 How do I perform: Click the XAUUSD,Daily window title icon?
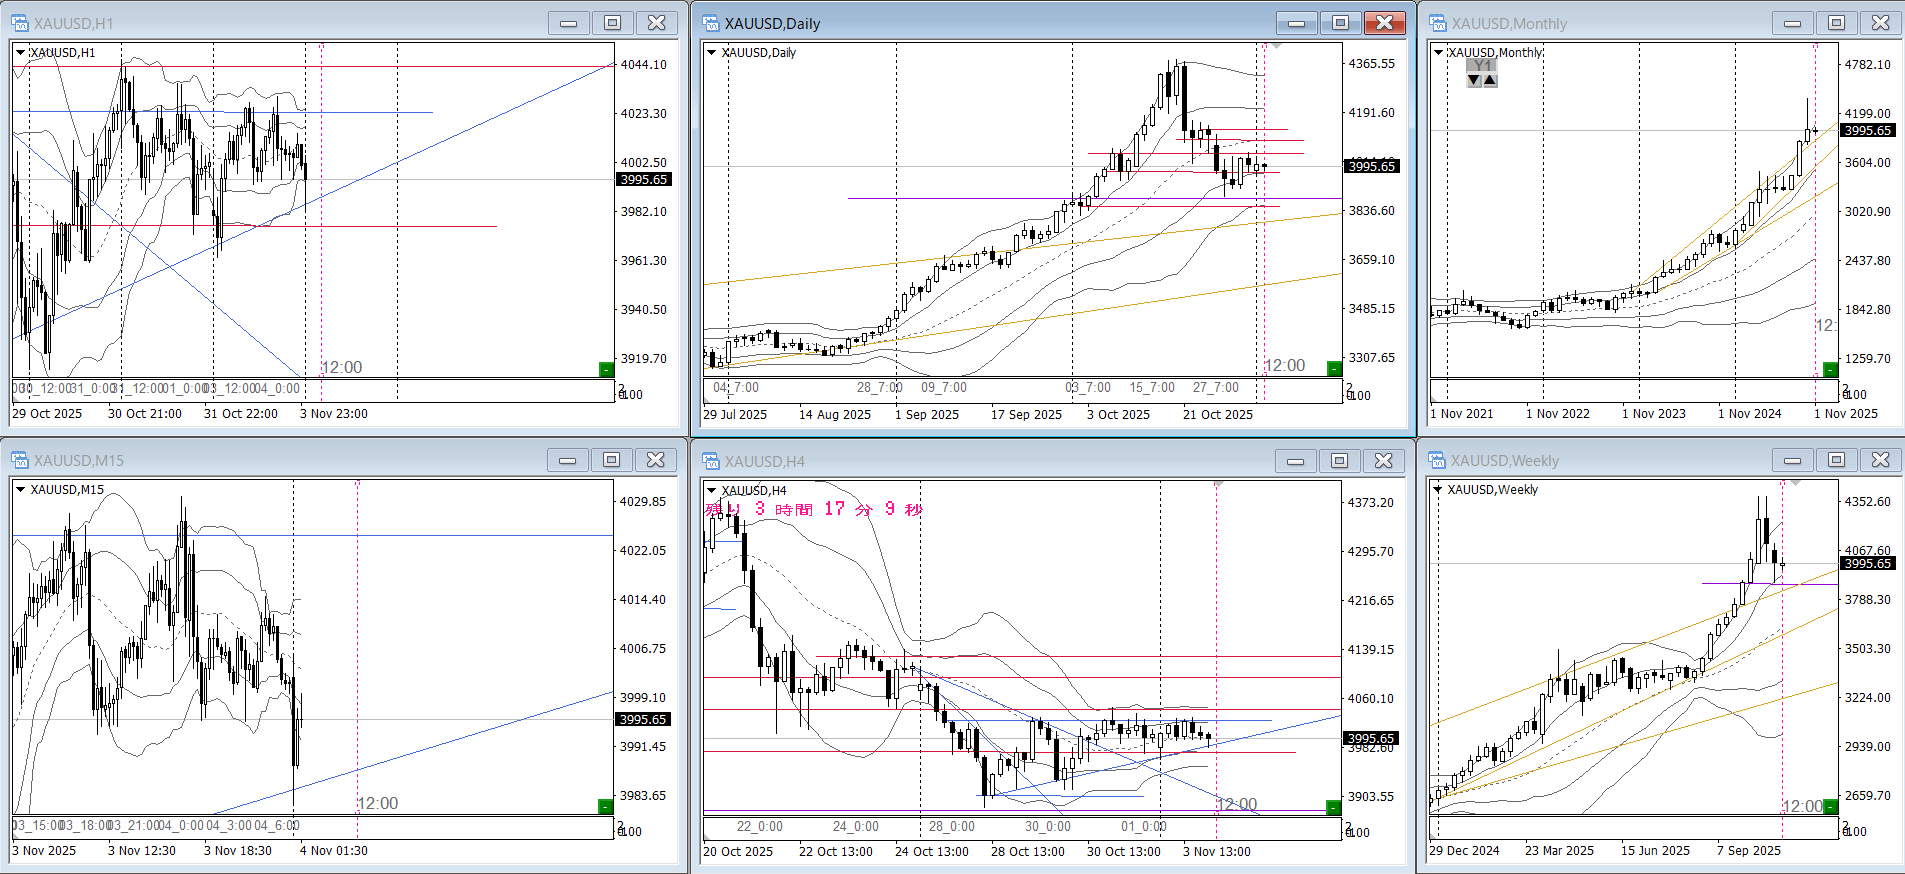coord(711,23)
